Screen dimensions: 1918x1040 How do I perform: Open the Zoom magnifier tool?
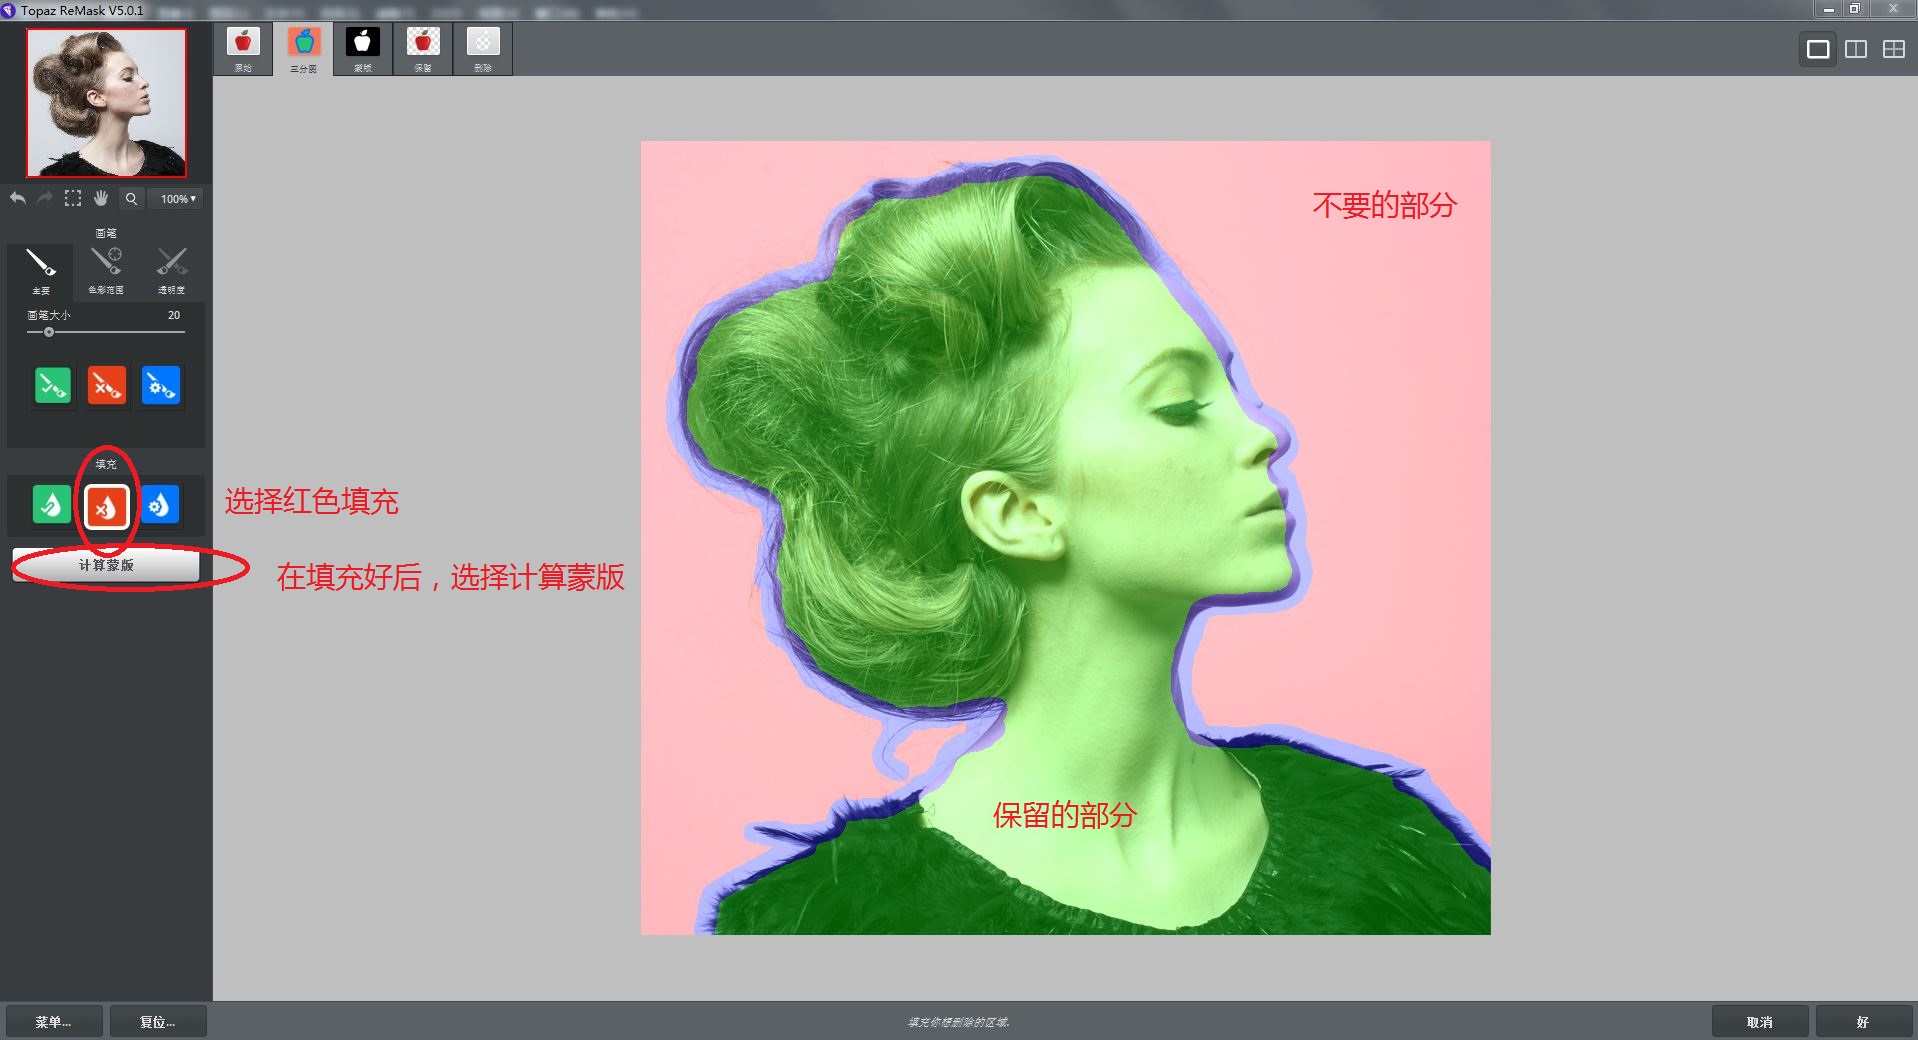tap(131, 198)
